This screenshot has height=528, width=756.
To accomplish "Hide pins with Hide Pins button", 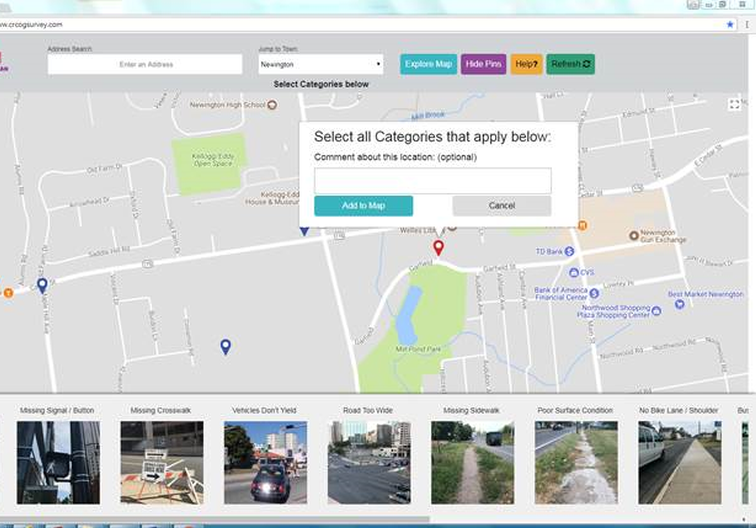I will point(483,64).
